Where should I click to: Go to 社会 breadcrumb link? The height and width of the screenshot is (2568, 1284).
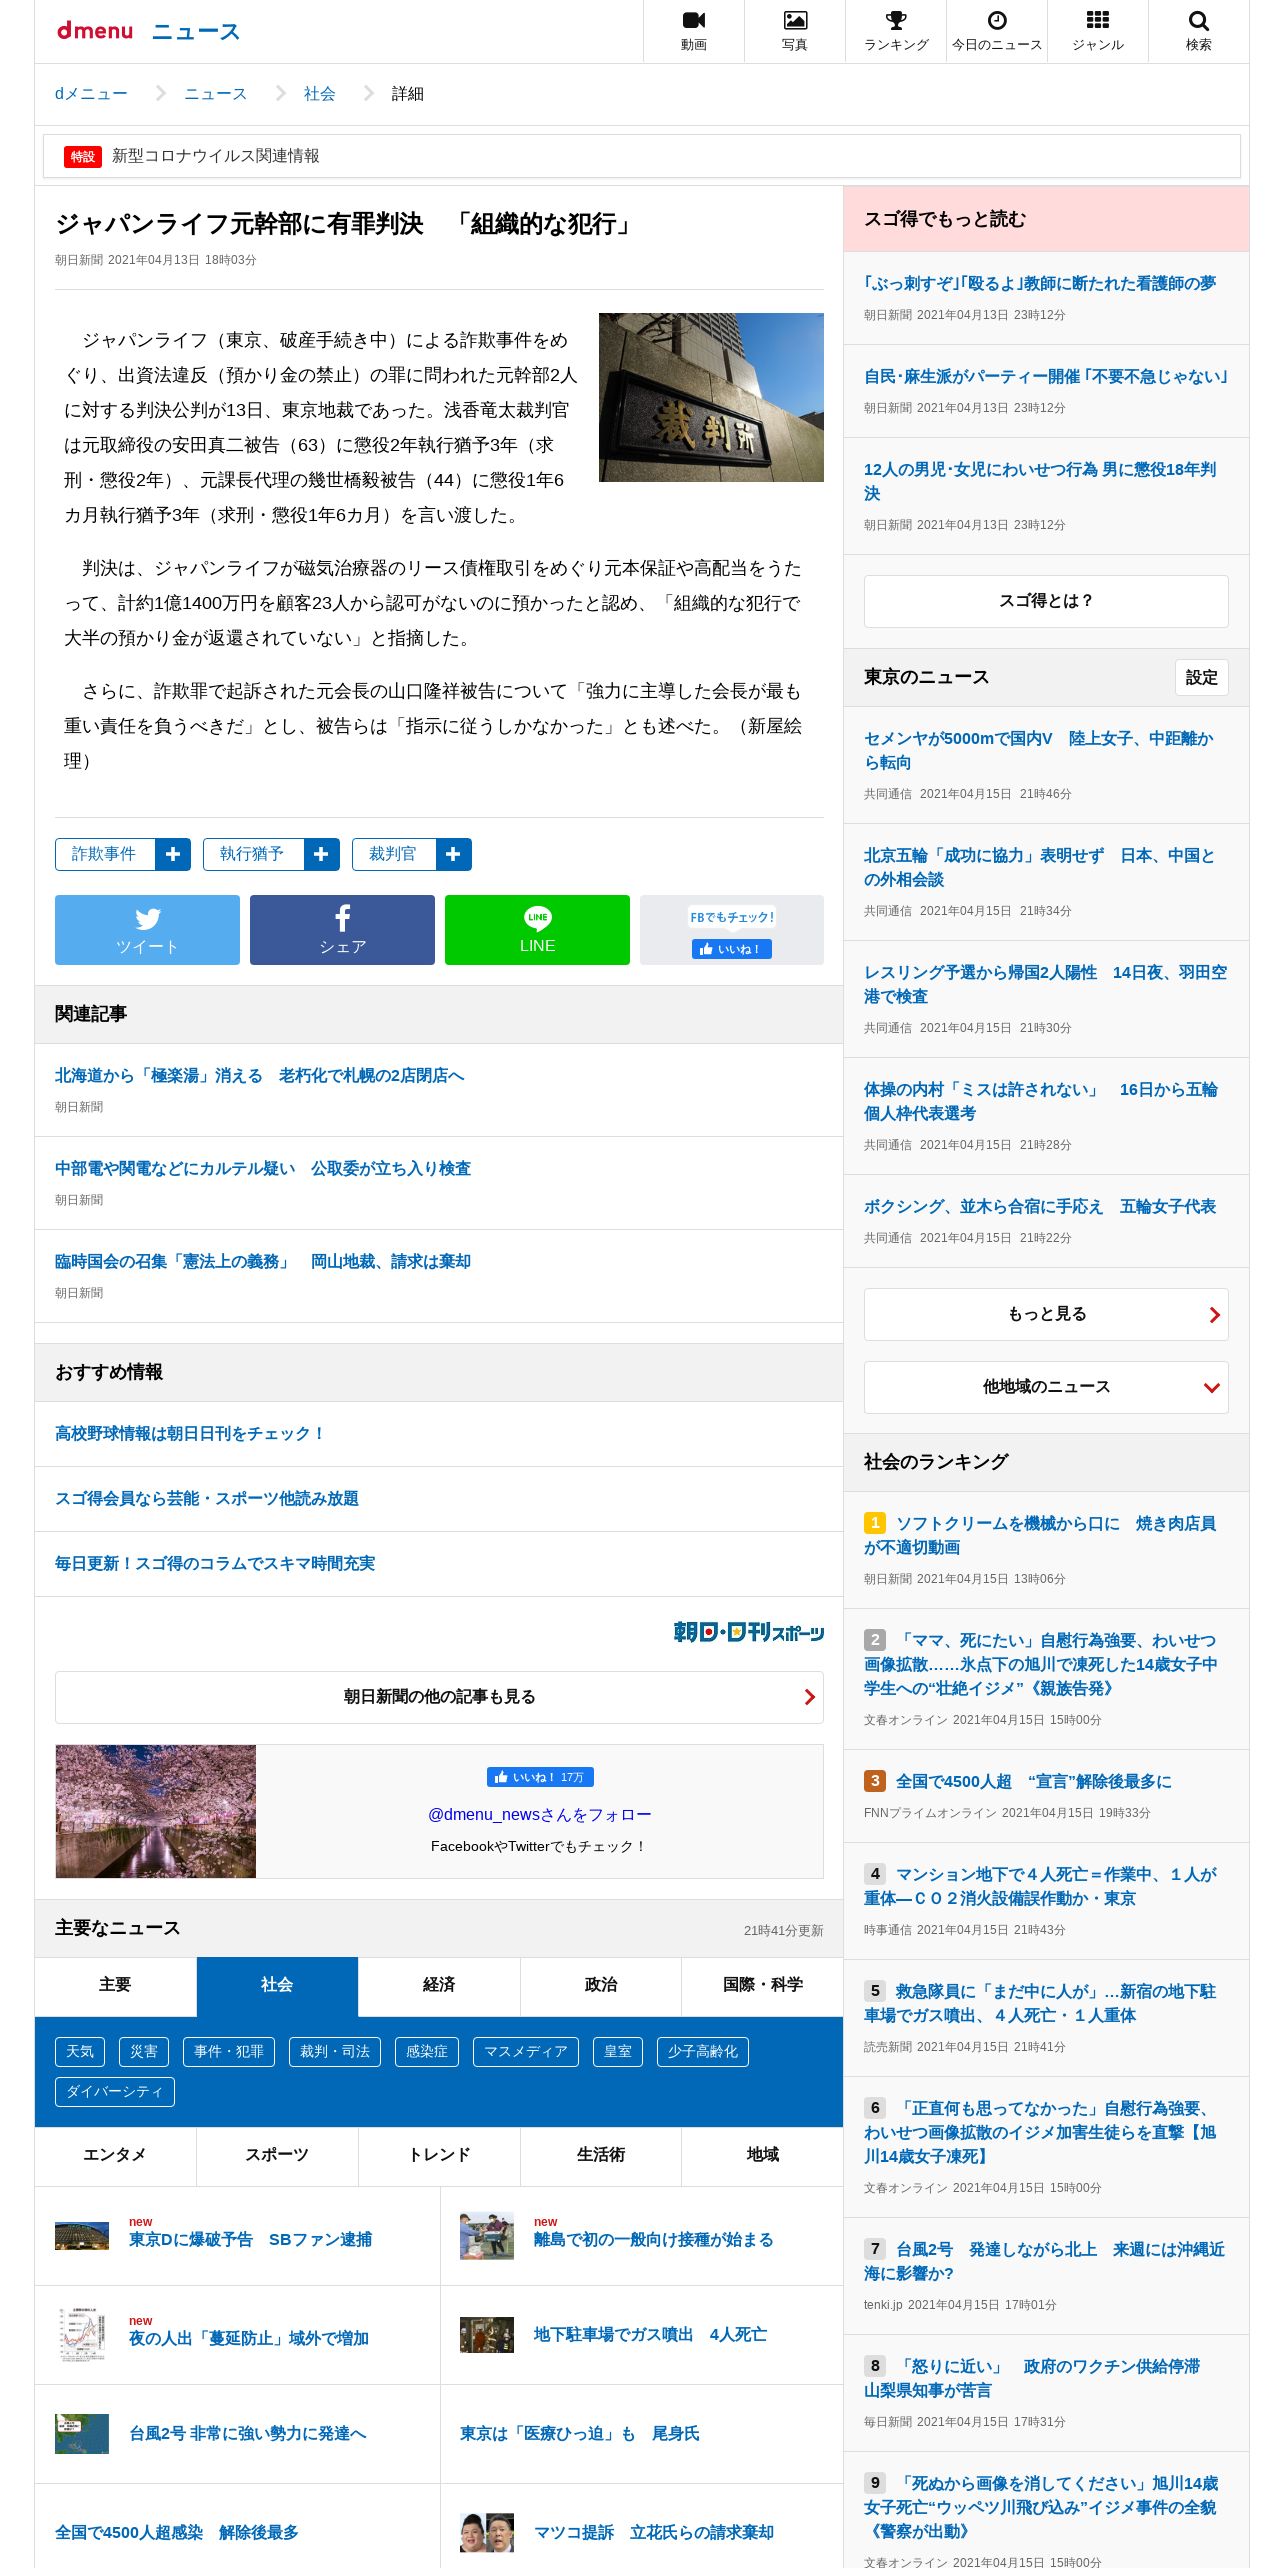[x=320, y=94]
